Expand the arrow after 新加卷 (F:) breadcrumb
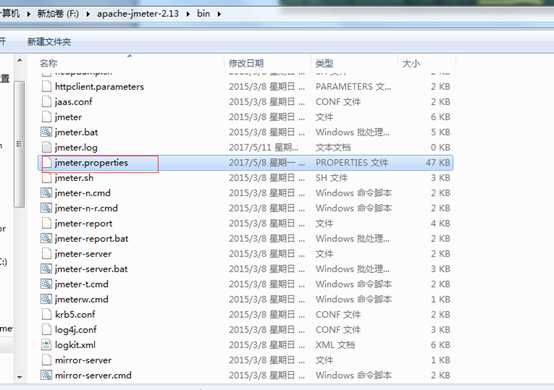The height and width of the screenshot is (390, 554). (x=88, y=14)
